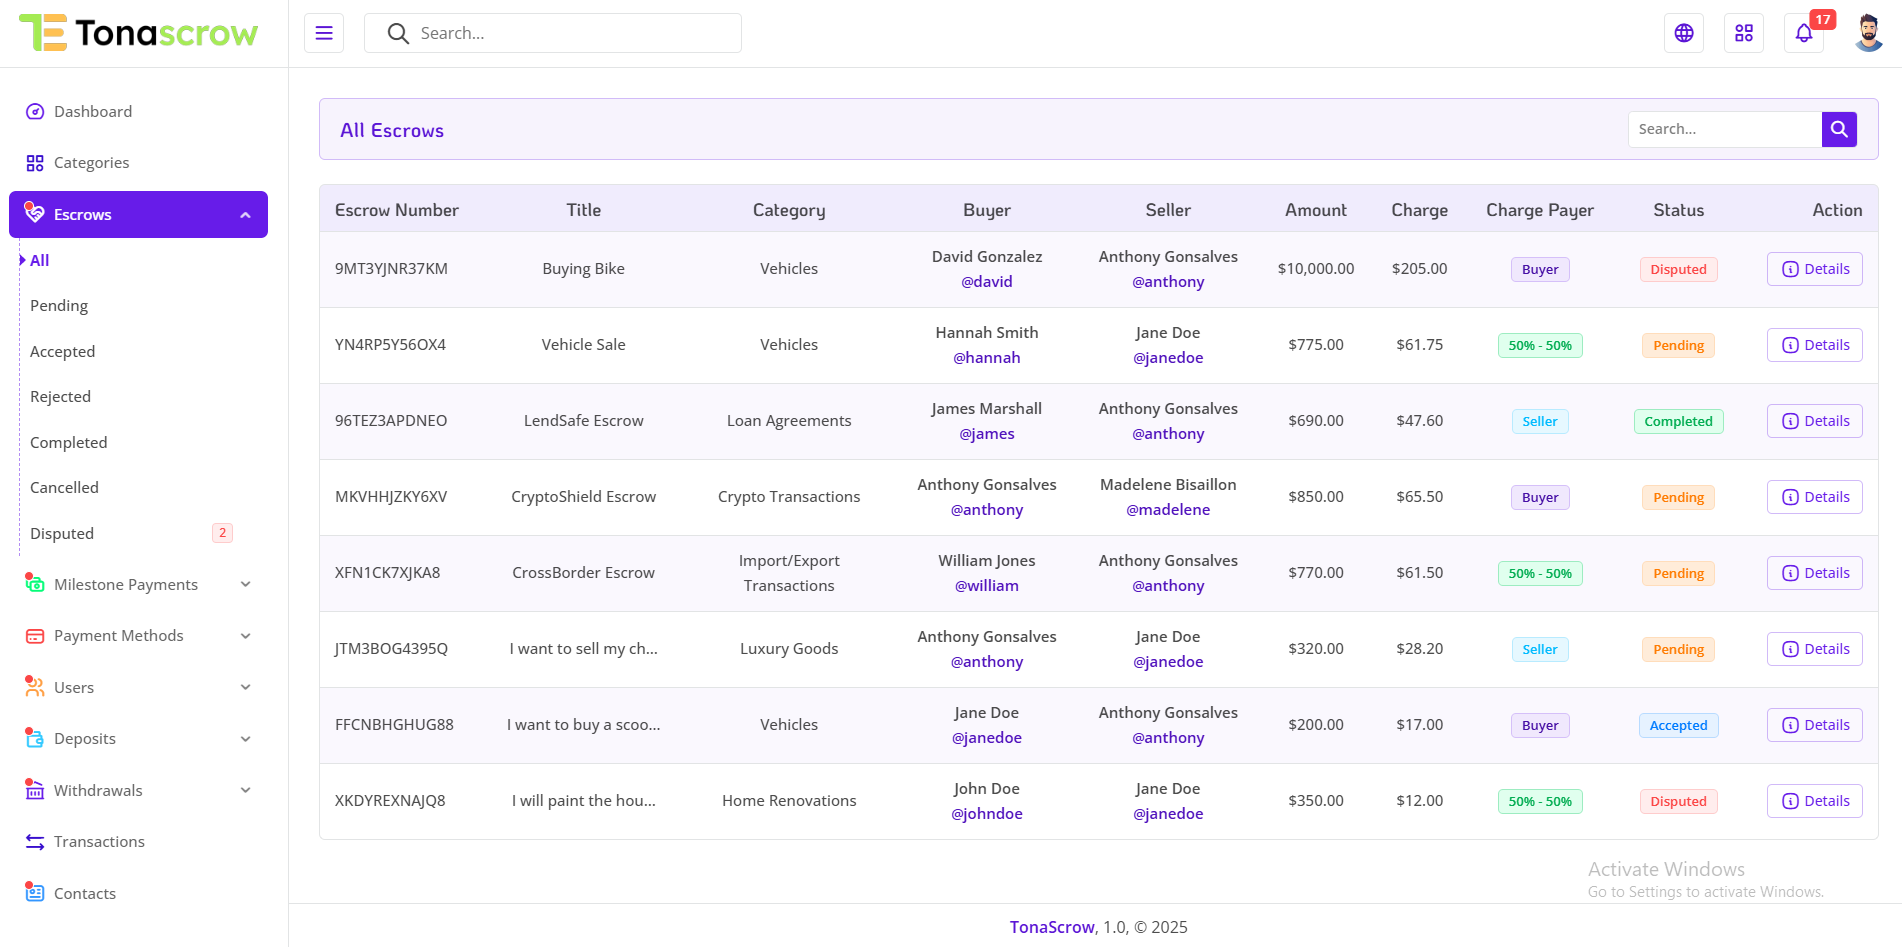Click the TonaScrow footer link
This screenshot has height=947, width=1902.
pos(1052,927)
